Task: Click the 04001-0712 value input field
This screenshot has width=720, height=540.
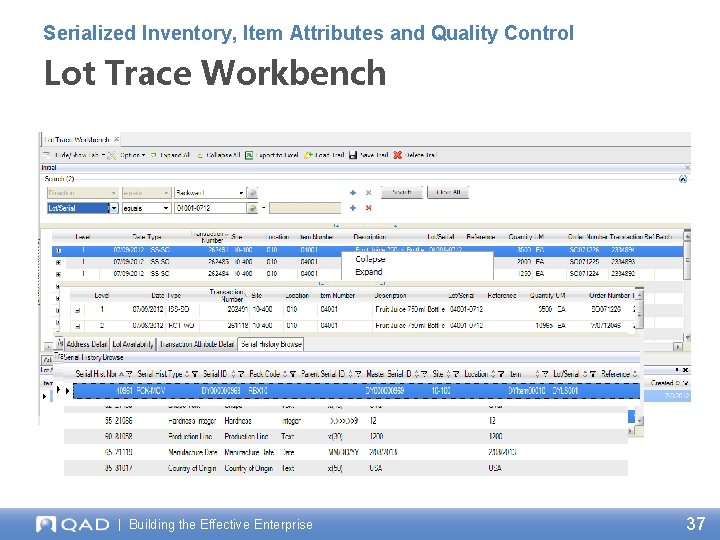Action: pyautogui.click(x=210, y=208)
